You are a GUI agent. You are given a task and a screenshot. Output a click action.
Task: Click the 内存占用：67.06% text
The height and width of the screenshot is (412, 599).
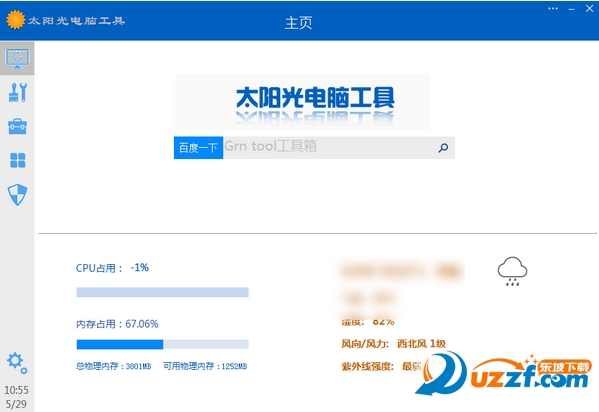[x=117, y=324]
